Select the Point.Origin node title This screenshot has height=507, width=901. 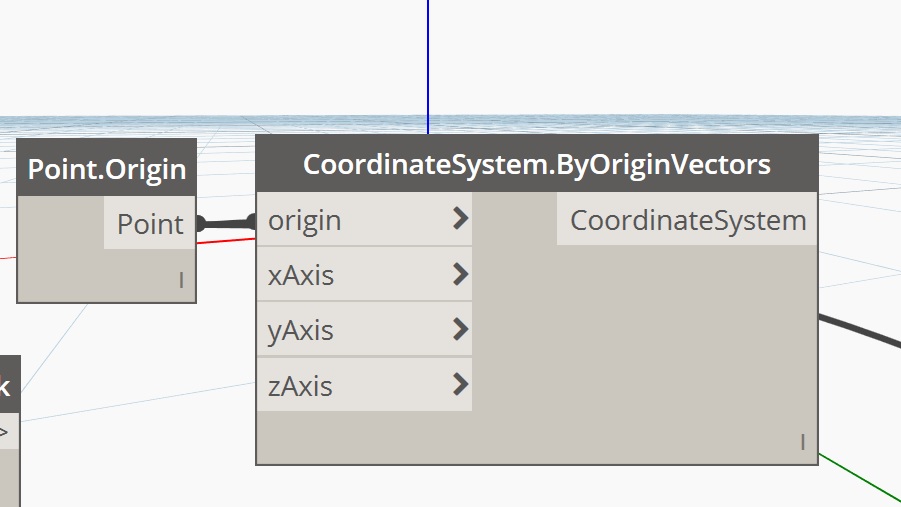point(107,168)
